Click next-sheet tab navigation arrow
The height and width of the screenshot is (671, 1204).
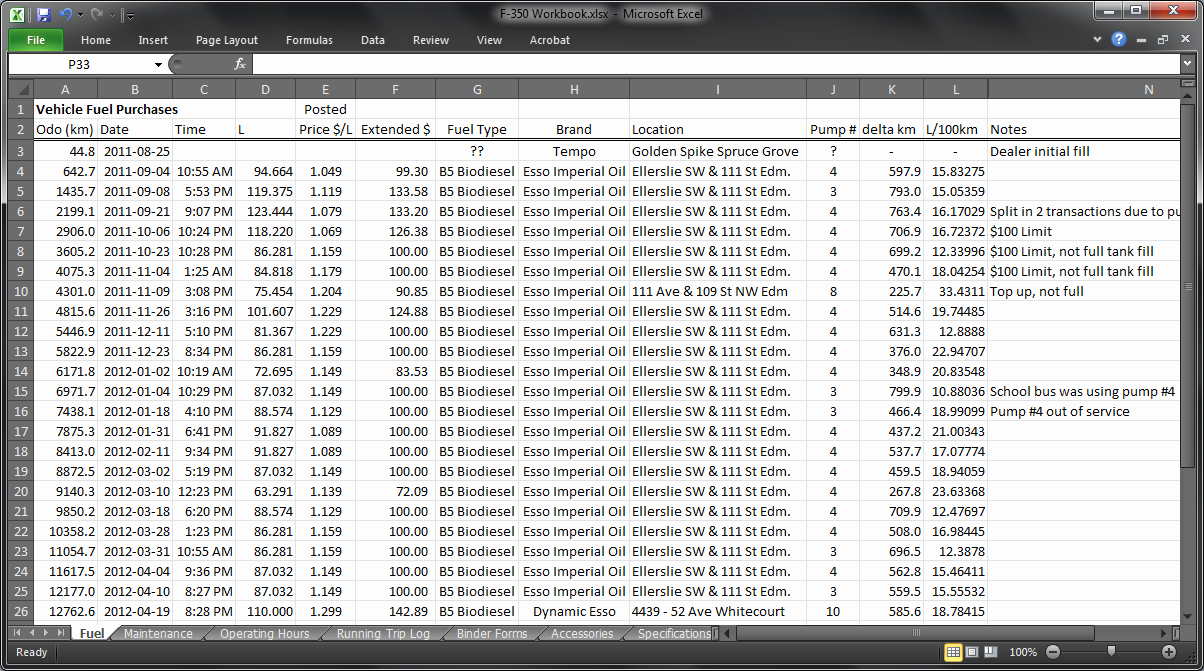pos(47,633)
